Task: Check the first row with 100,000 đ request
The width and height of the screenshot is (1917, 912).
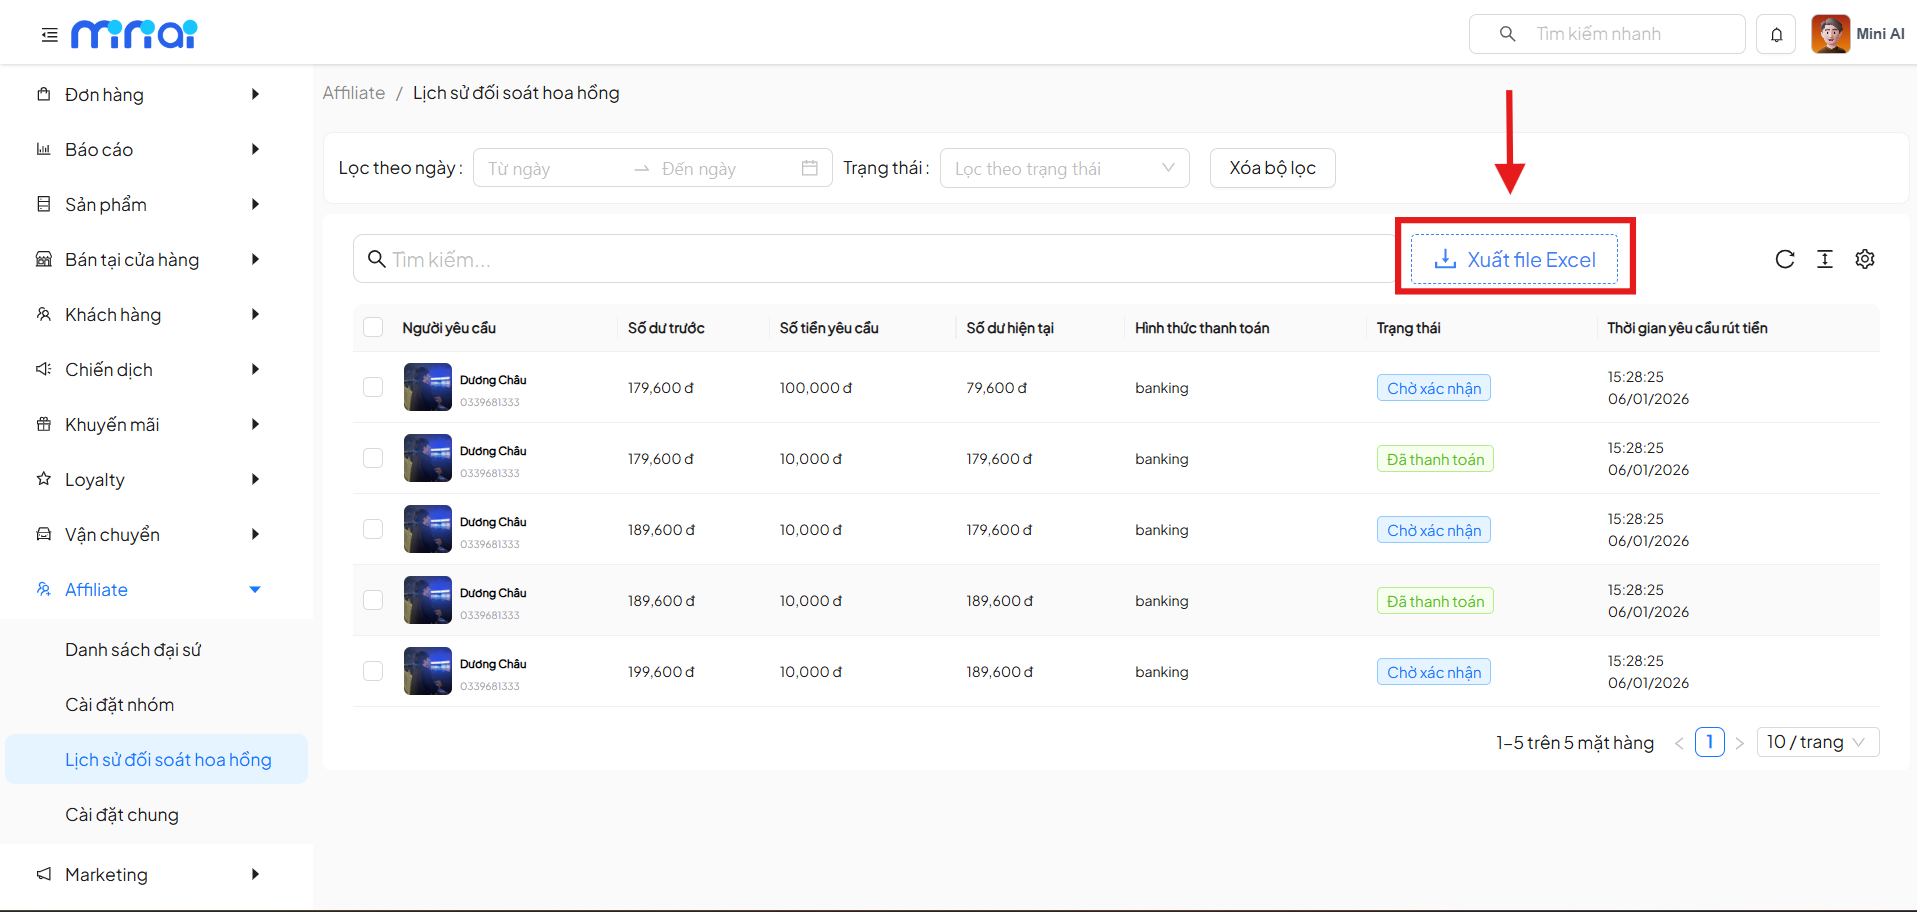Action: pyautogui.click(x=373, y=388)
